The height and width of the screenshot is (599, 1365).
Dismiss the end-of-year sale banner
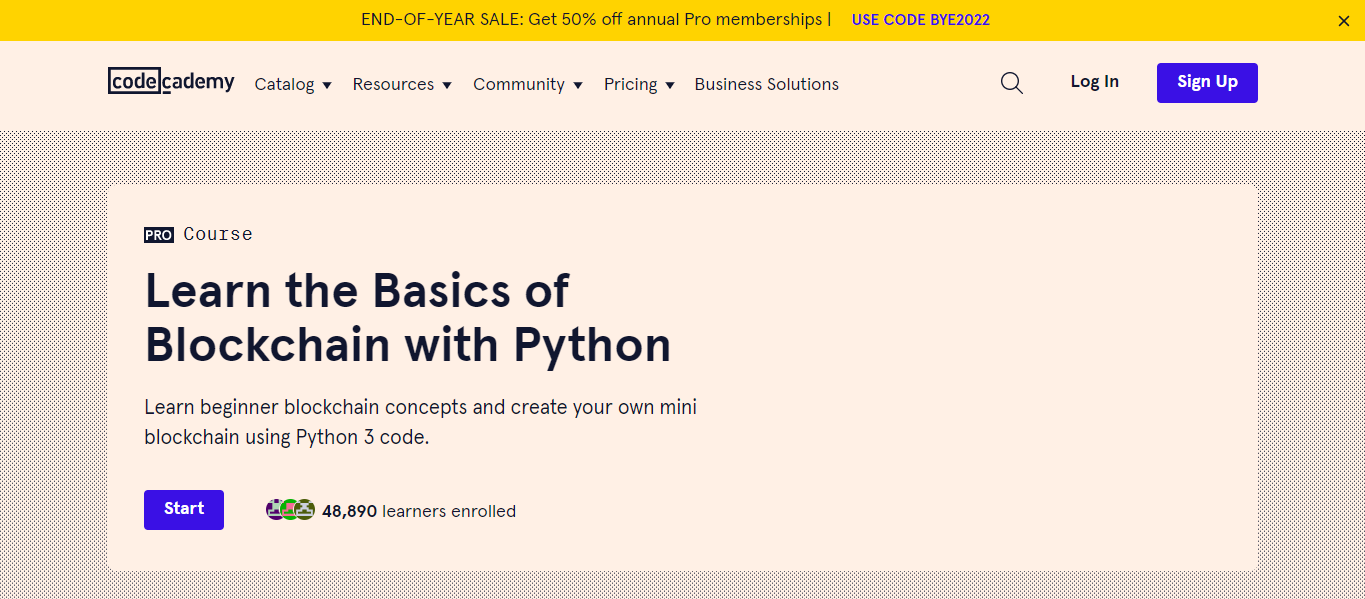click(x=1343, y=21)
